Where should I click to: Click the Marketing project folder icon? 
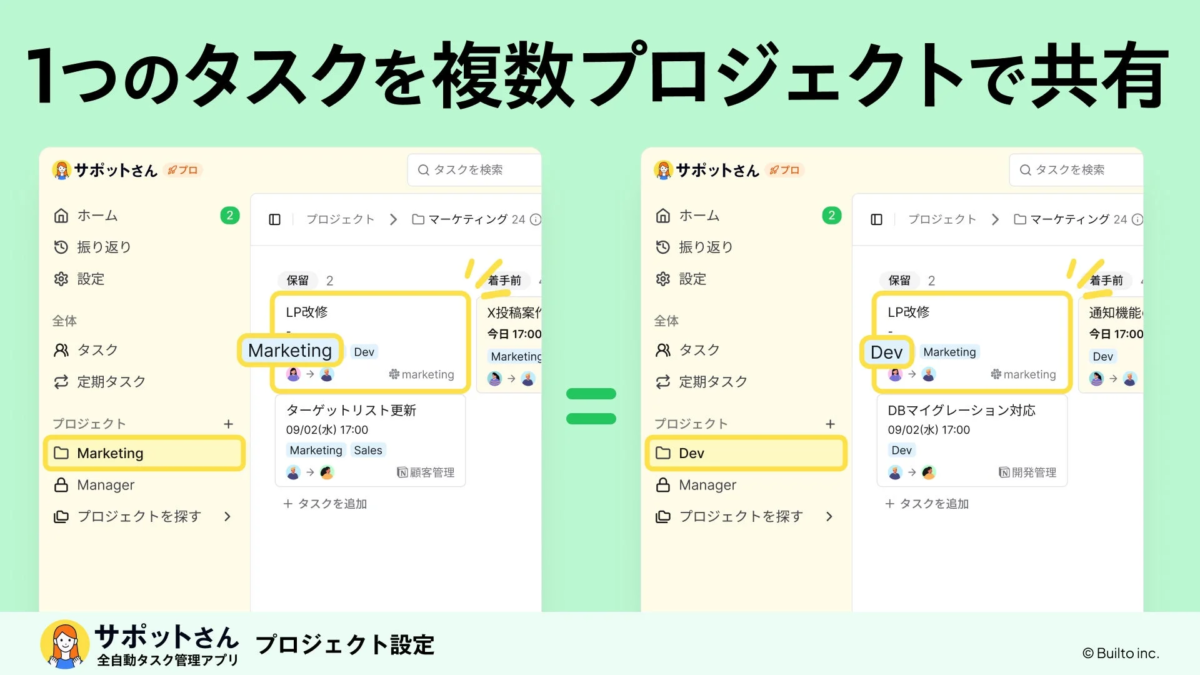tap(61, 453)
